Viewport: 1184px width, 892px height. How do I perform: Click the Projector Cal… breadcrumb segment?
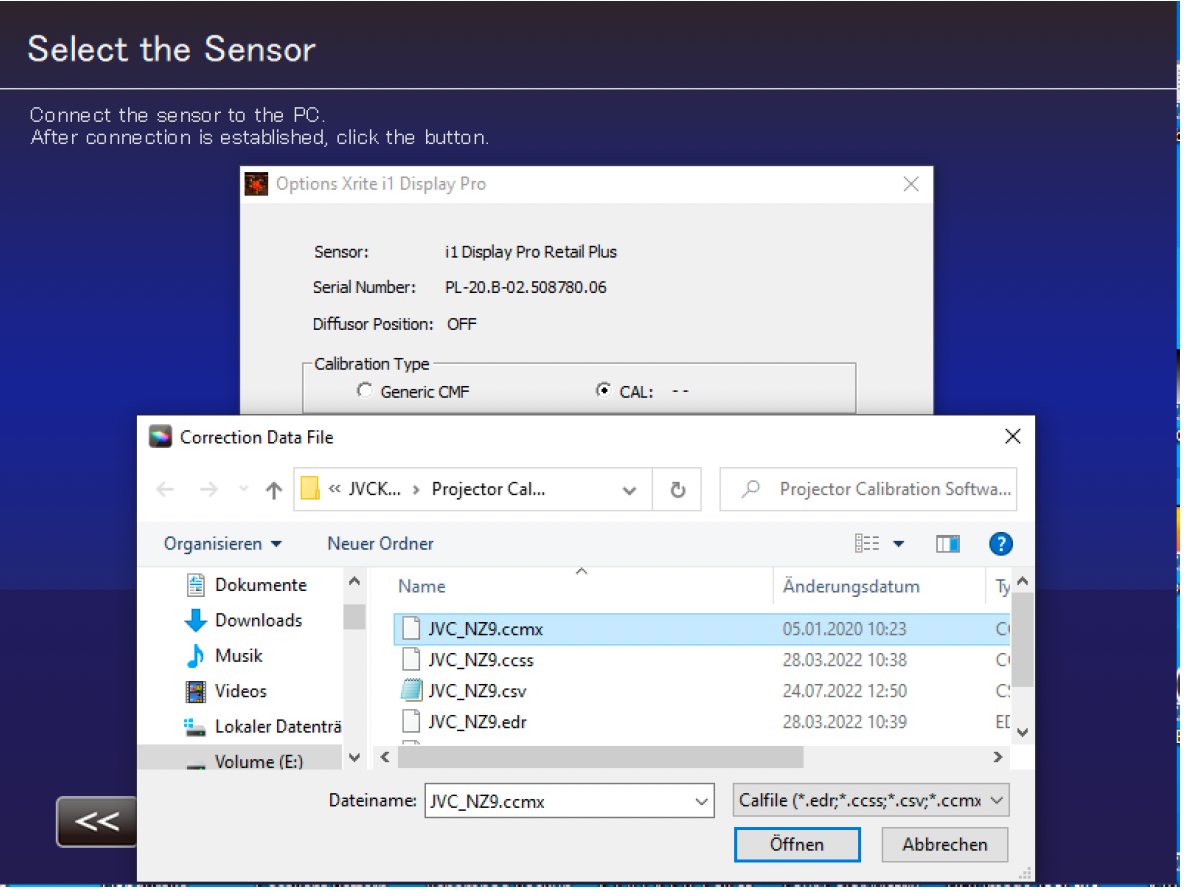[488, 489]
